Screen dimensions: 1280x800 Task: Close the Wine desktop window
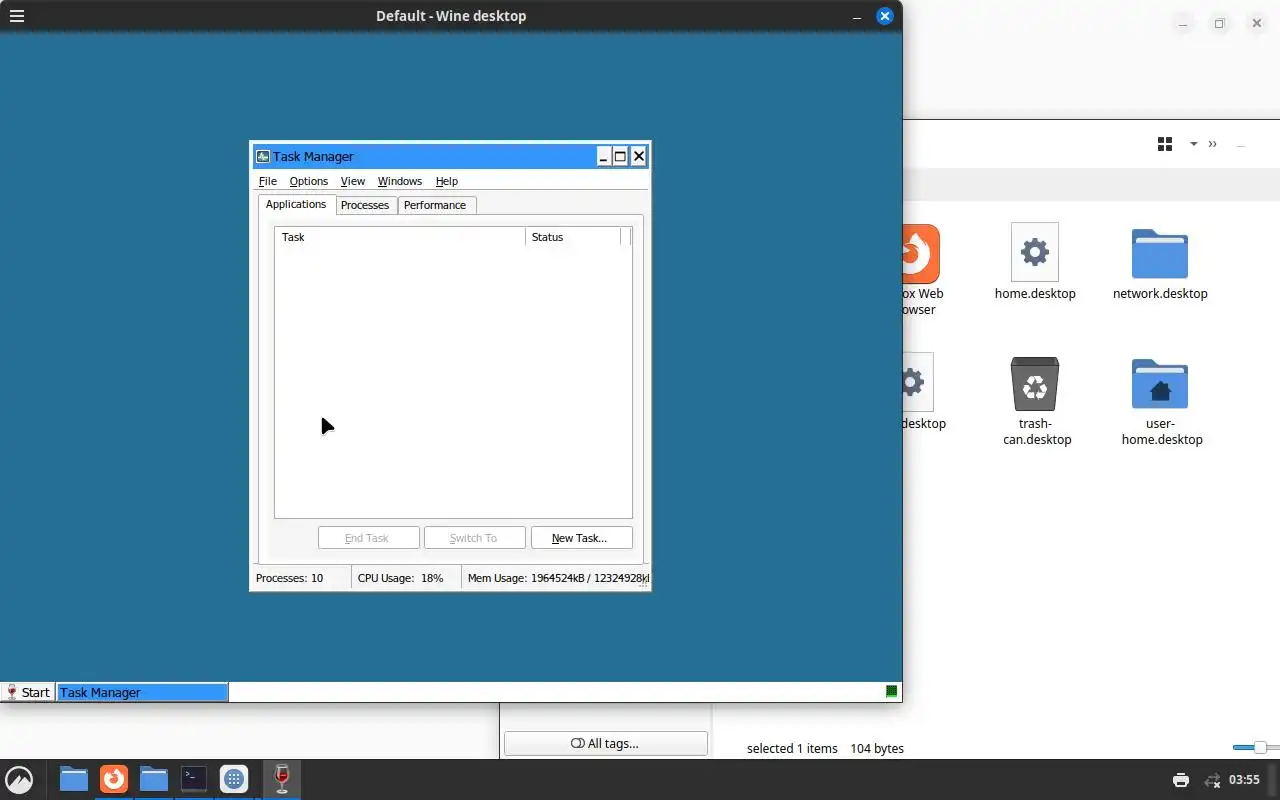point(884,16)
